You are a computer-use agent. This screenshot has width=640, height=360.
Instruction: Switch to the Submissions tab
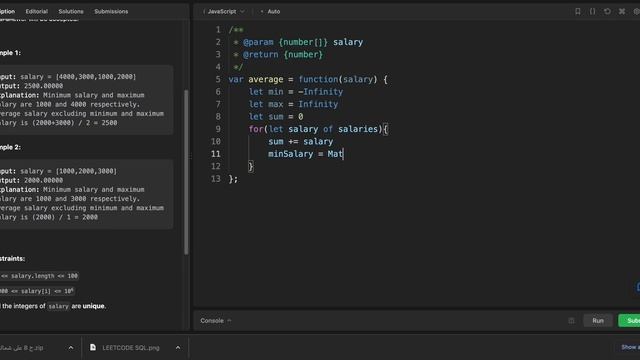[111, 11]
